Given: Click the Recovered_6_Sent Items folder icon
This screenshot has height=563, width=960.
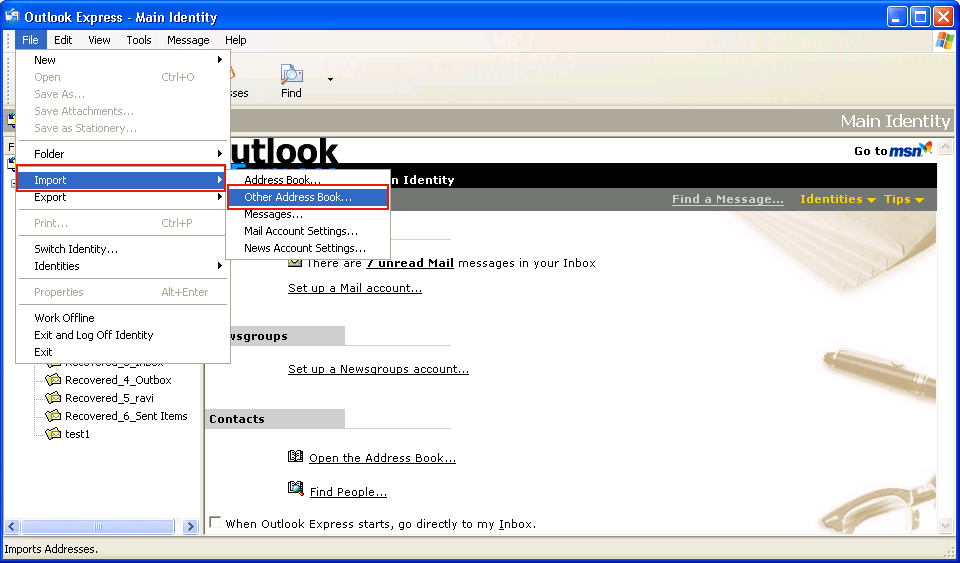Looking at the screenshot, I should point(54,416).
